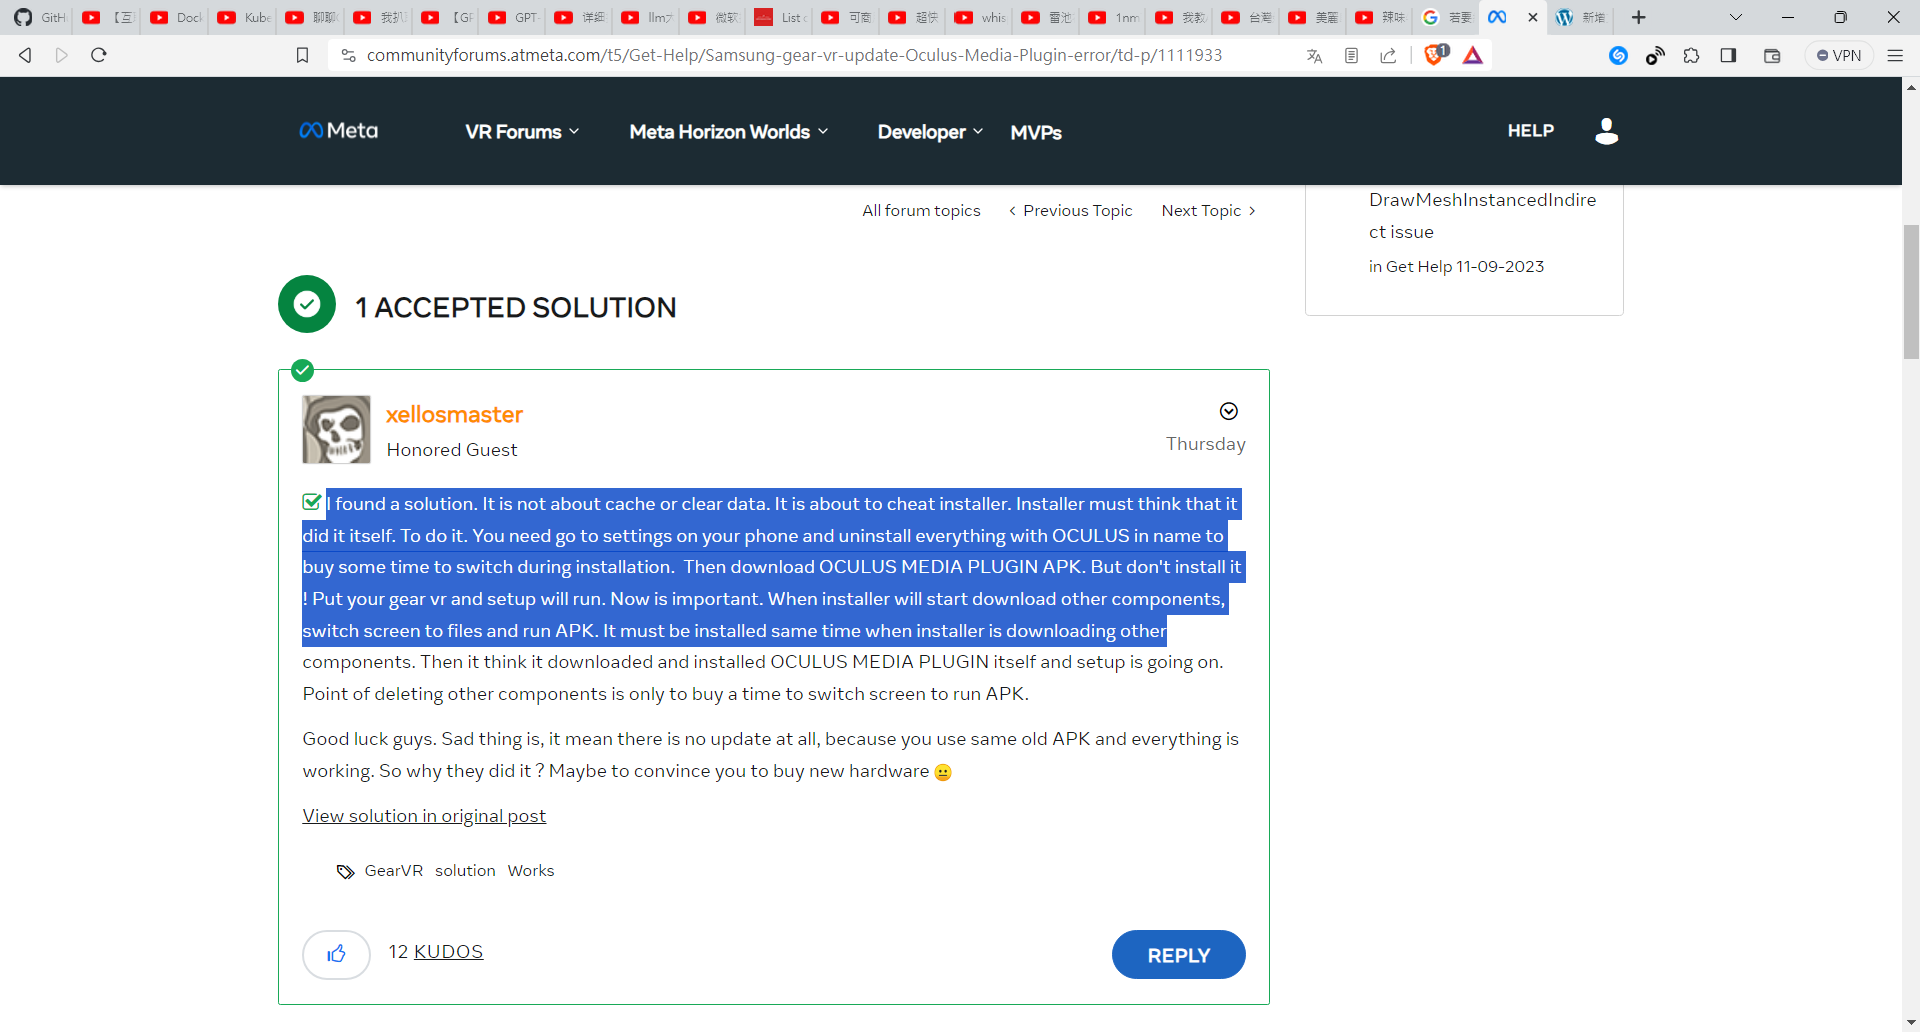Open the GearVR tag
This screenshot has height=1032, width=1920.
[394, 871]
